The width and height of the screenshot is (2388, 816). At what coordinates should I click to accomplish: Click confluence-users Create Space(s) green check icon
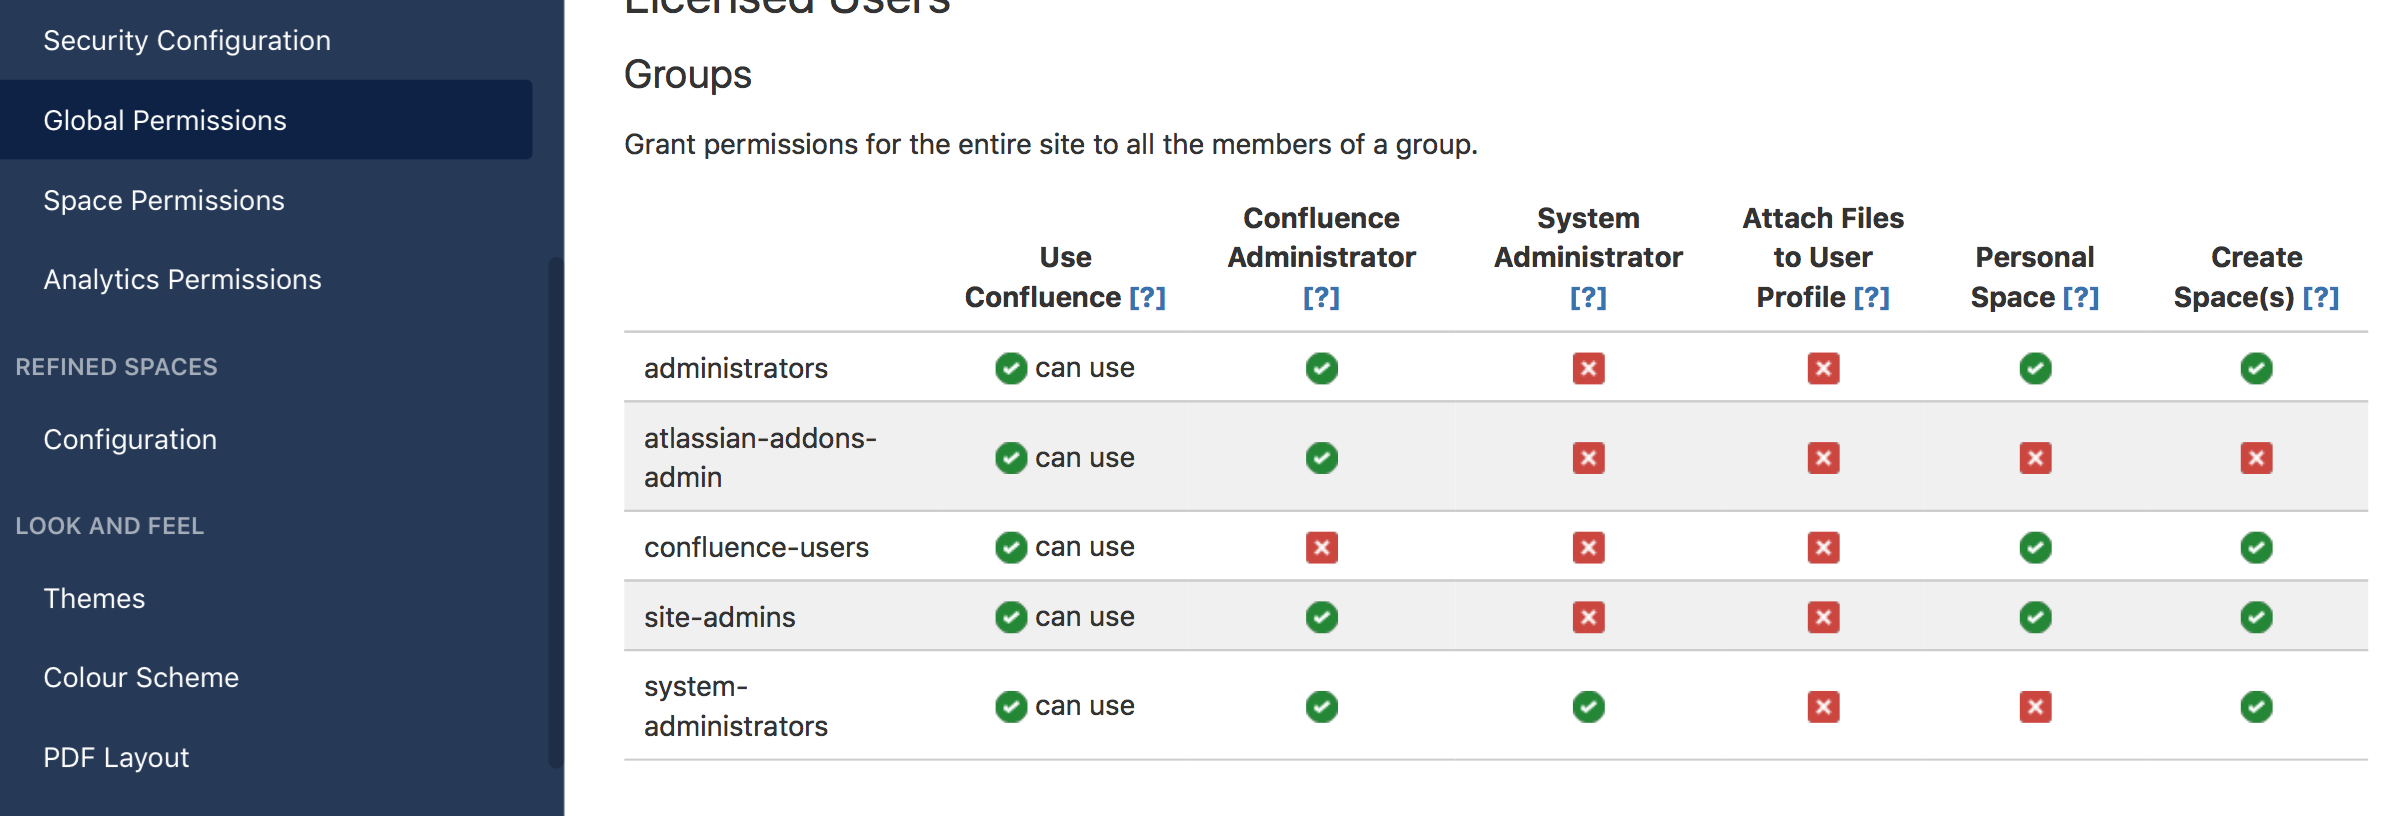[2256, 547]
